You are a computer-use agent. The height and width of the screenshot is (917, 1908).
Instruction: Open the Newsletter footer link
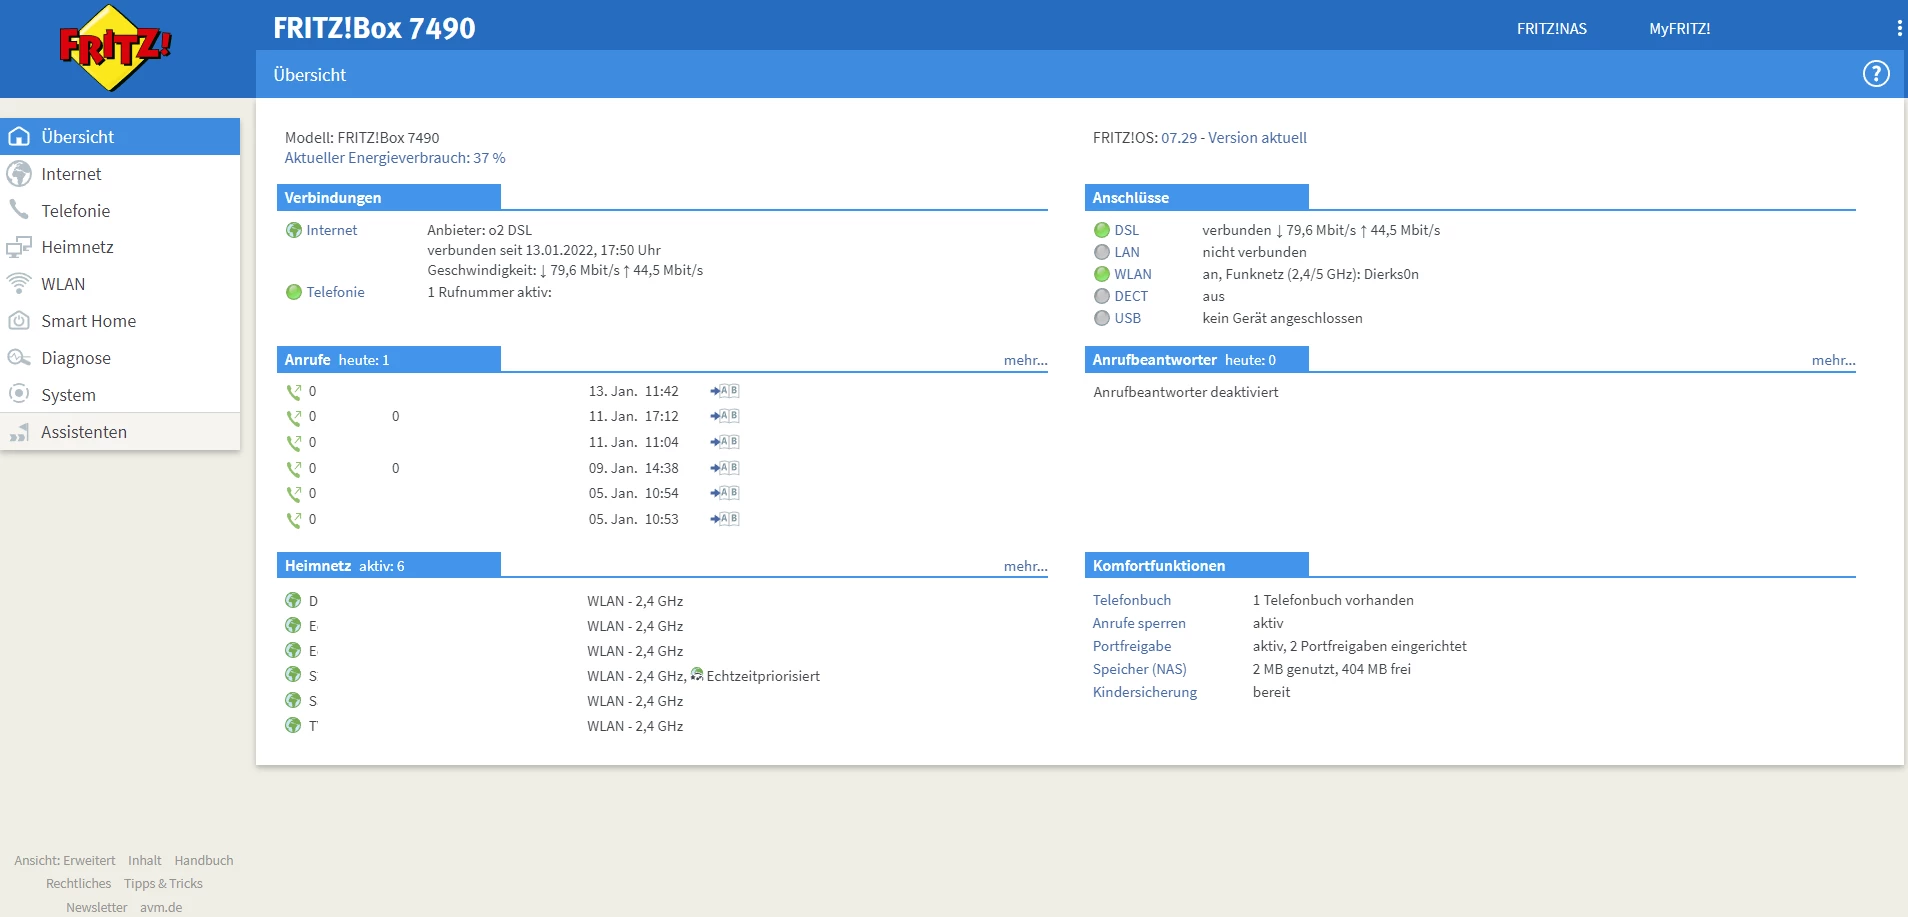[x=97, y=908]
